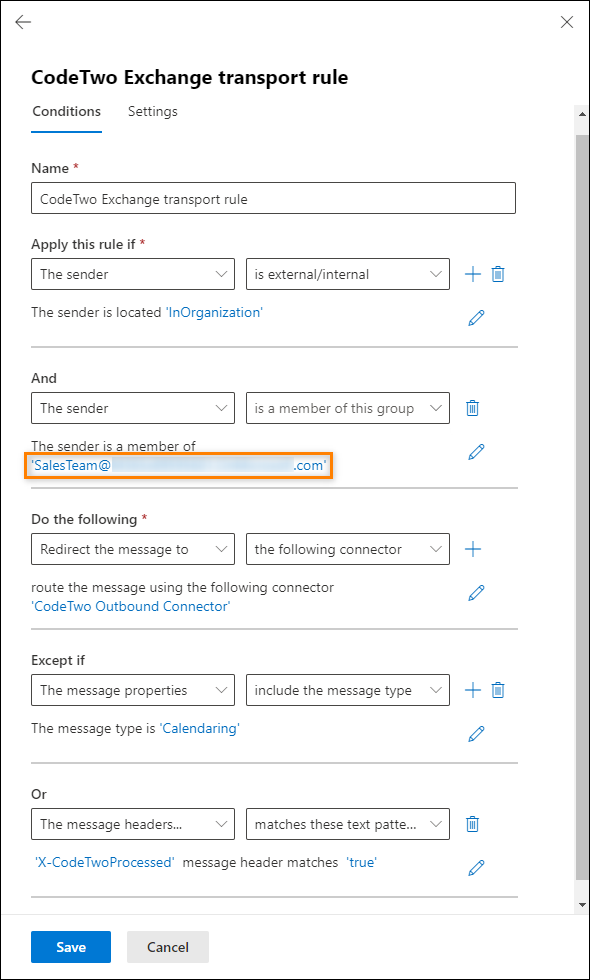Edit the 'Calendaring' message type with pencil
This screenshot has height=980, width=590.
tap(476, 733)
